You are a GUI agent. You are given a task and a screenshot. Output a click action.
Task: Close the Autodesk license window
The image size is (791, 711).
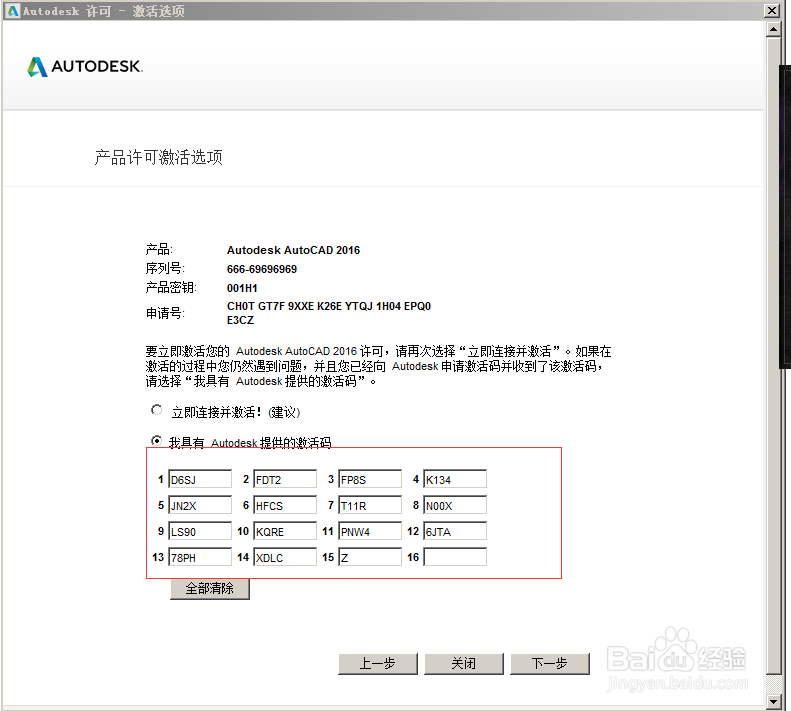tap(772, 11)
